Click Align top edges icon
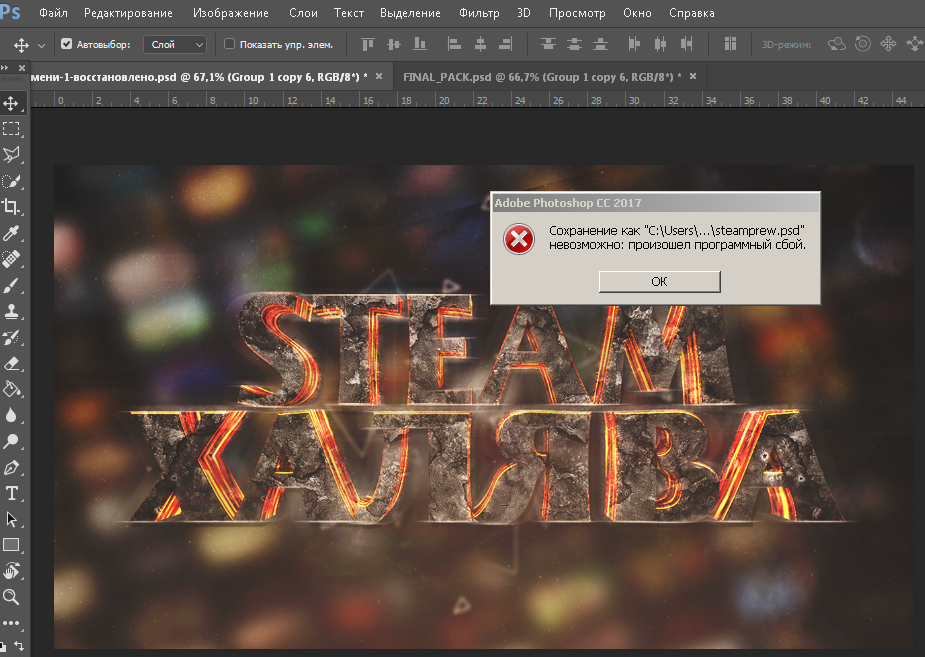925x657 pixels. click(x=368, y=44)
